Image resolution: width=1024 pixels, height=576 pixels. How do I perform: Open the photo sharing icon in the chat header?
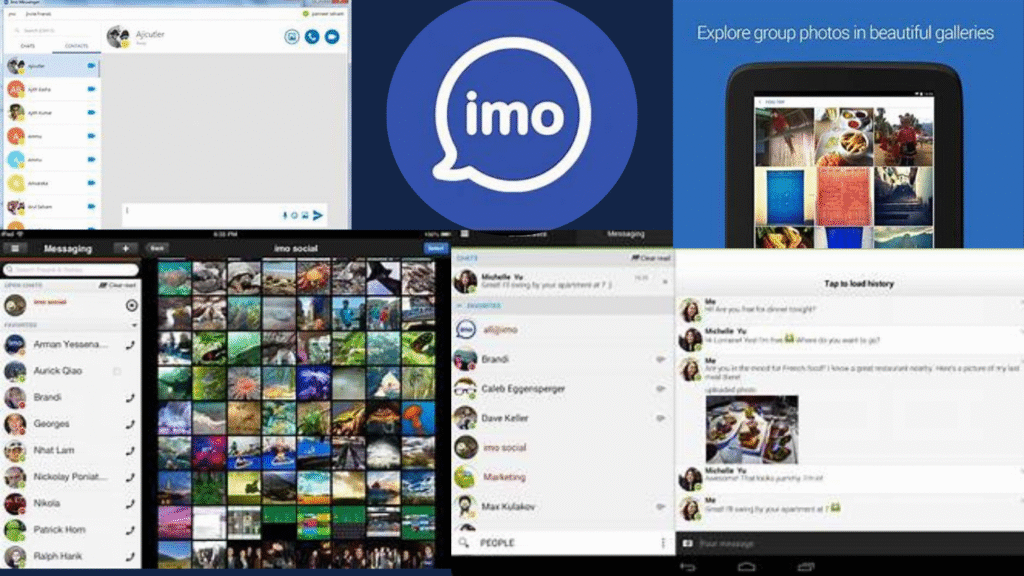click(292, 36)
